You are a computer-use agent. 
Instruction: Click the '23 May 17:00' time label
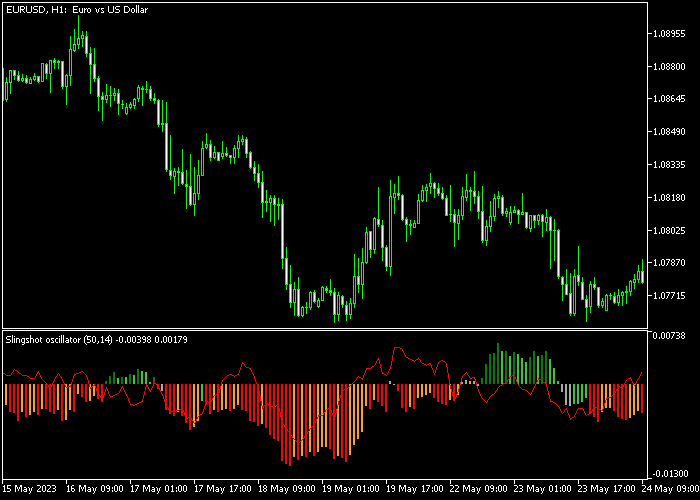coord(607,489)
